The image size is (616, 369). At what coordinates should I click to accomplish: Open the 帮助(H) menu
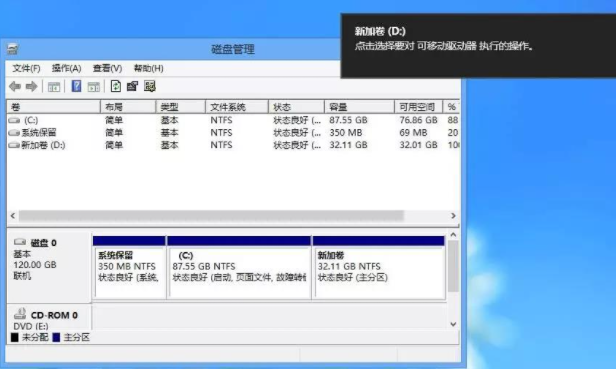coord(148,68)
